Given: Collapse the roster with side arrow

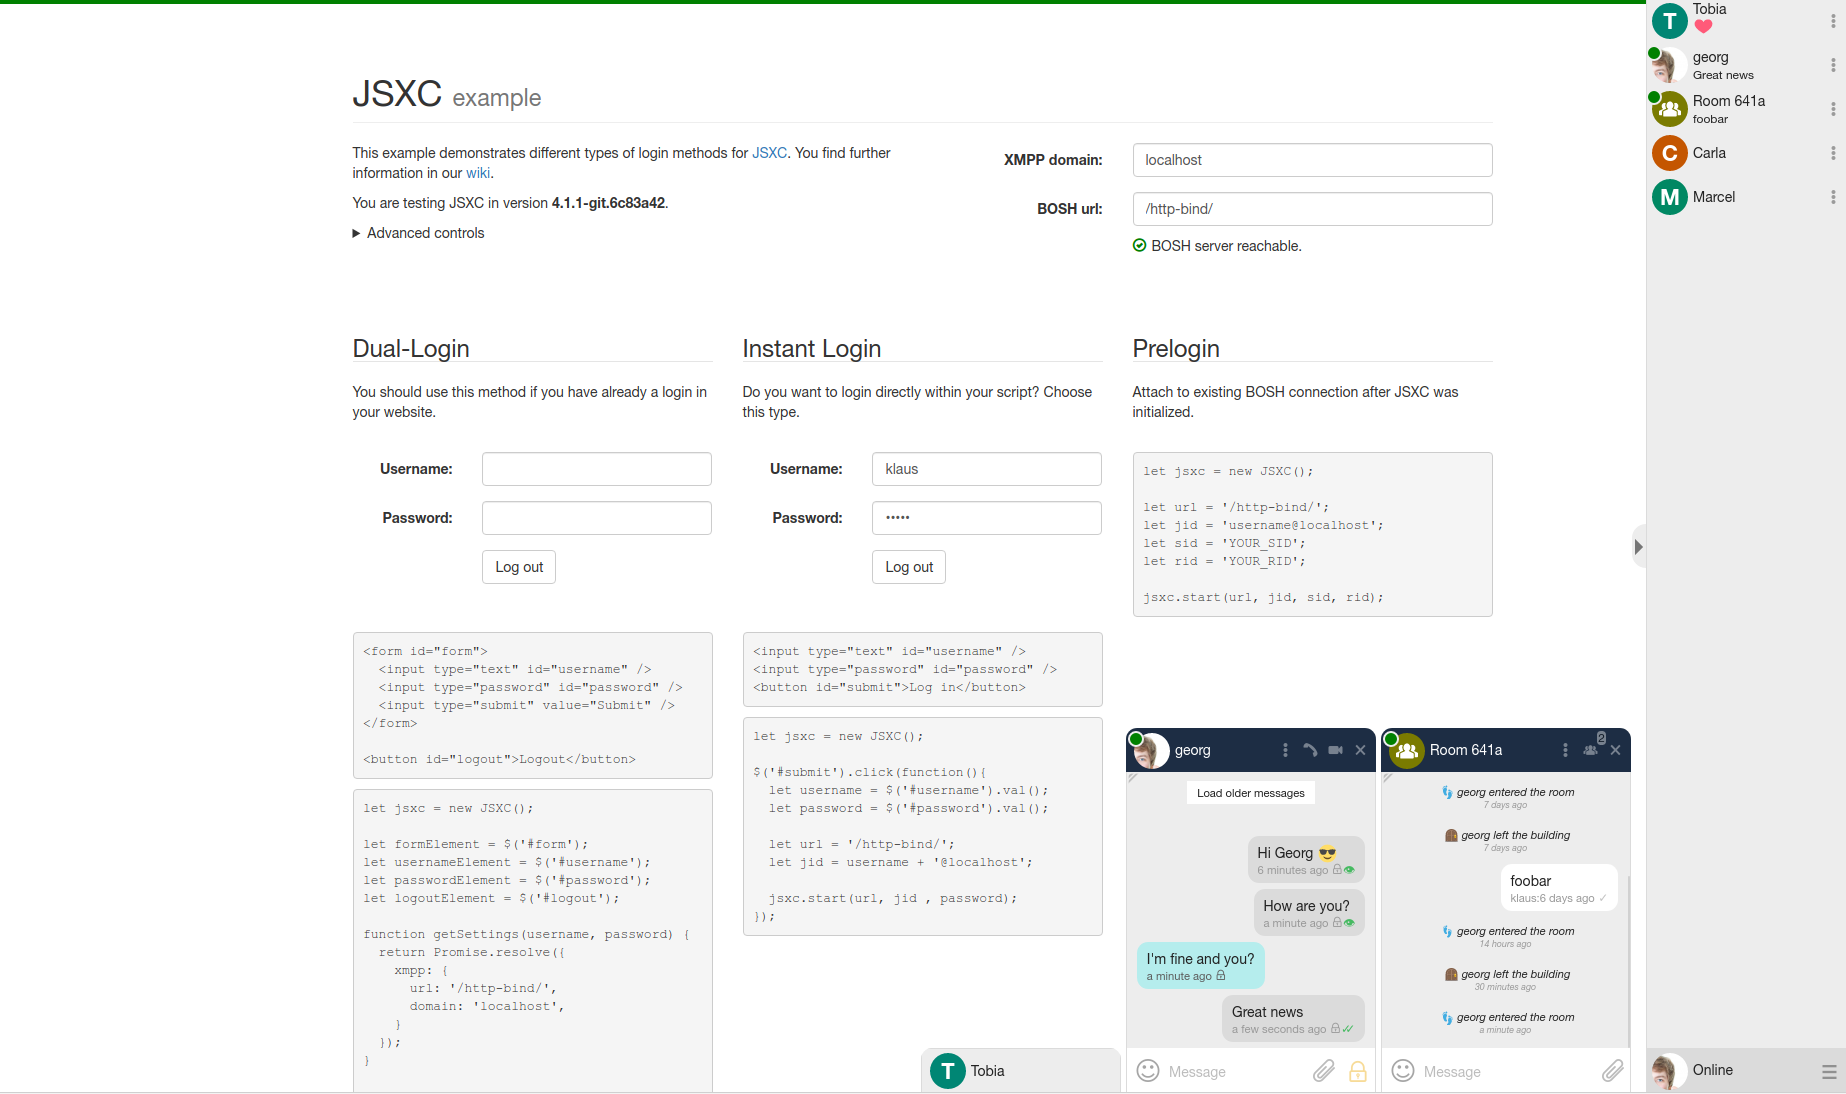Looking at the screenshot, I should (1638, 547).
